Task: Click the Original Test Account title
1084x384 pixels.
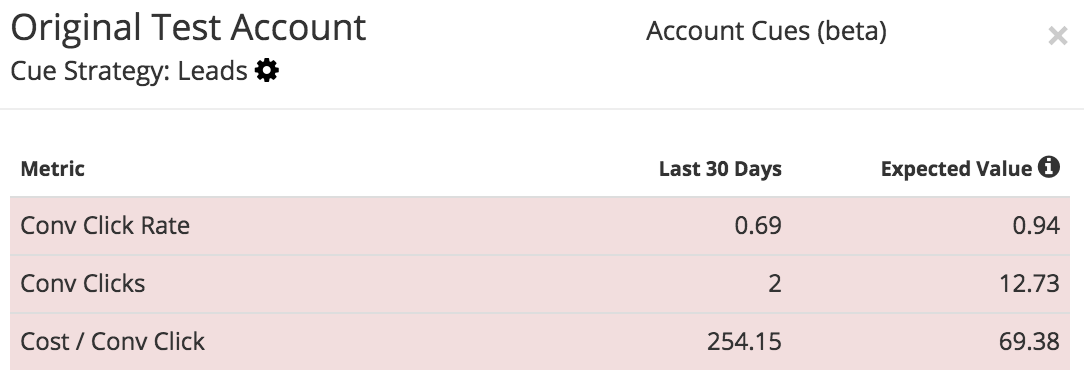Action: click(x=189, y=28)
